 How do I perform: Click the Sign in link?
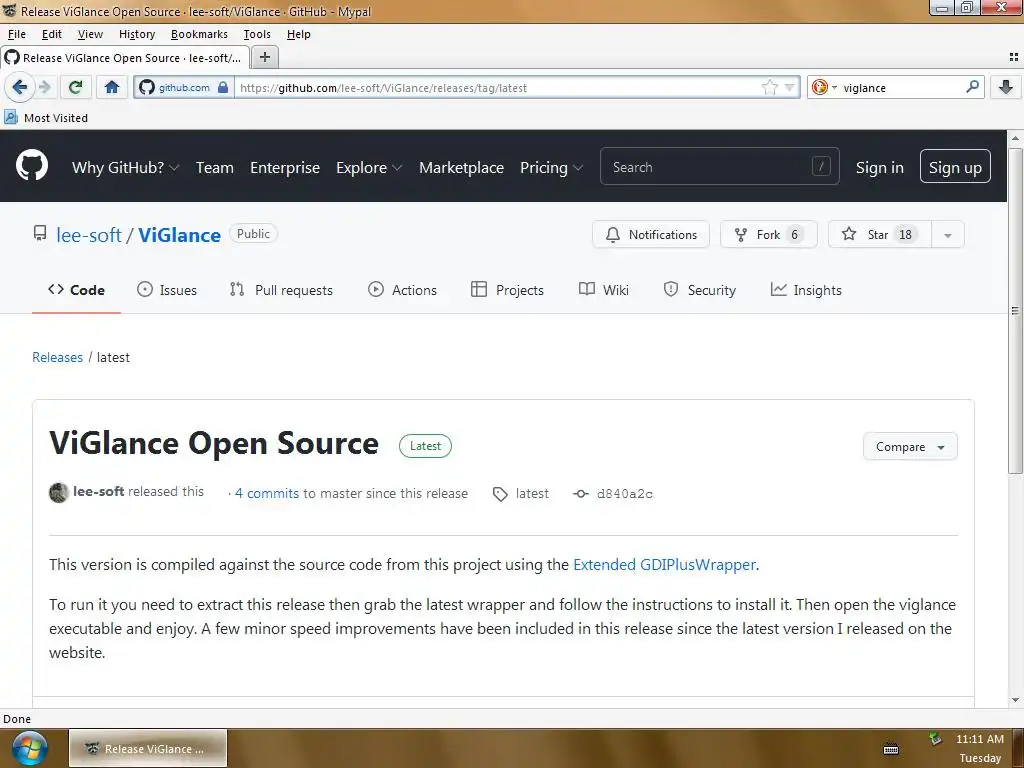point(879,167)
